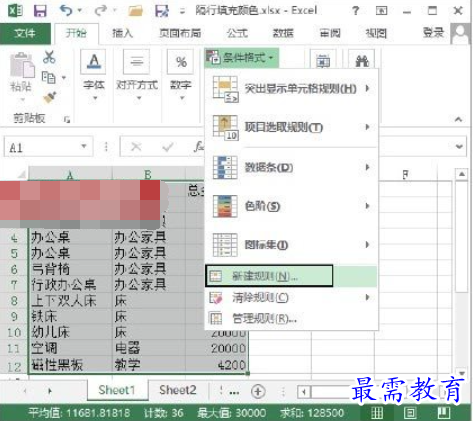Screen dimensions: 473x421
Task: Open the 条件格式 dropdown button
Action: tap(242, 58)
